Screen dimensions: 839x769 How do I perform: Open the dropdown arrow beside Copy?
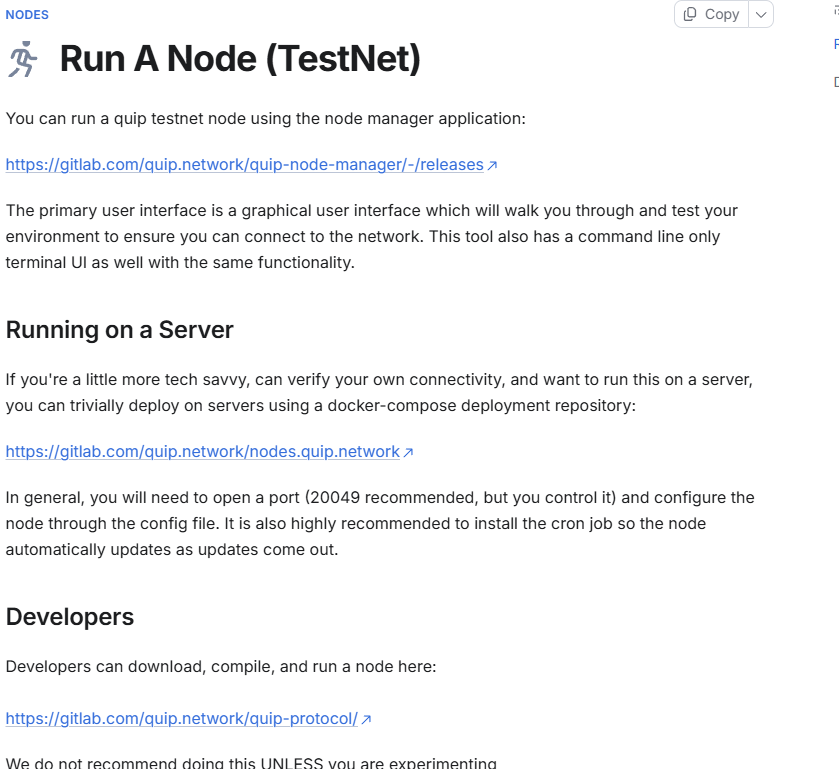(x=761, y=14)
